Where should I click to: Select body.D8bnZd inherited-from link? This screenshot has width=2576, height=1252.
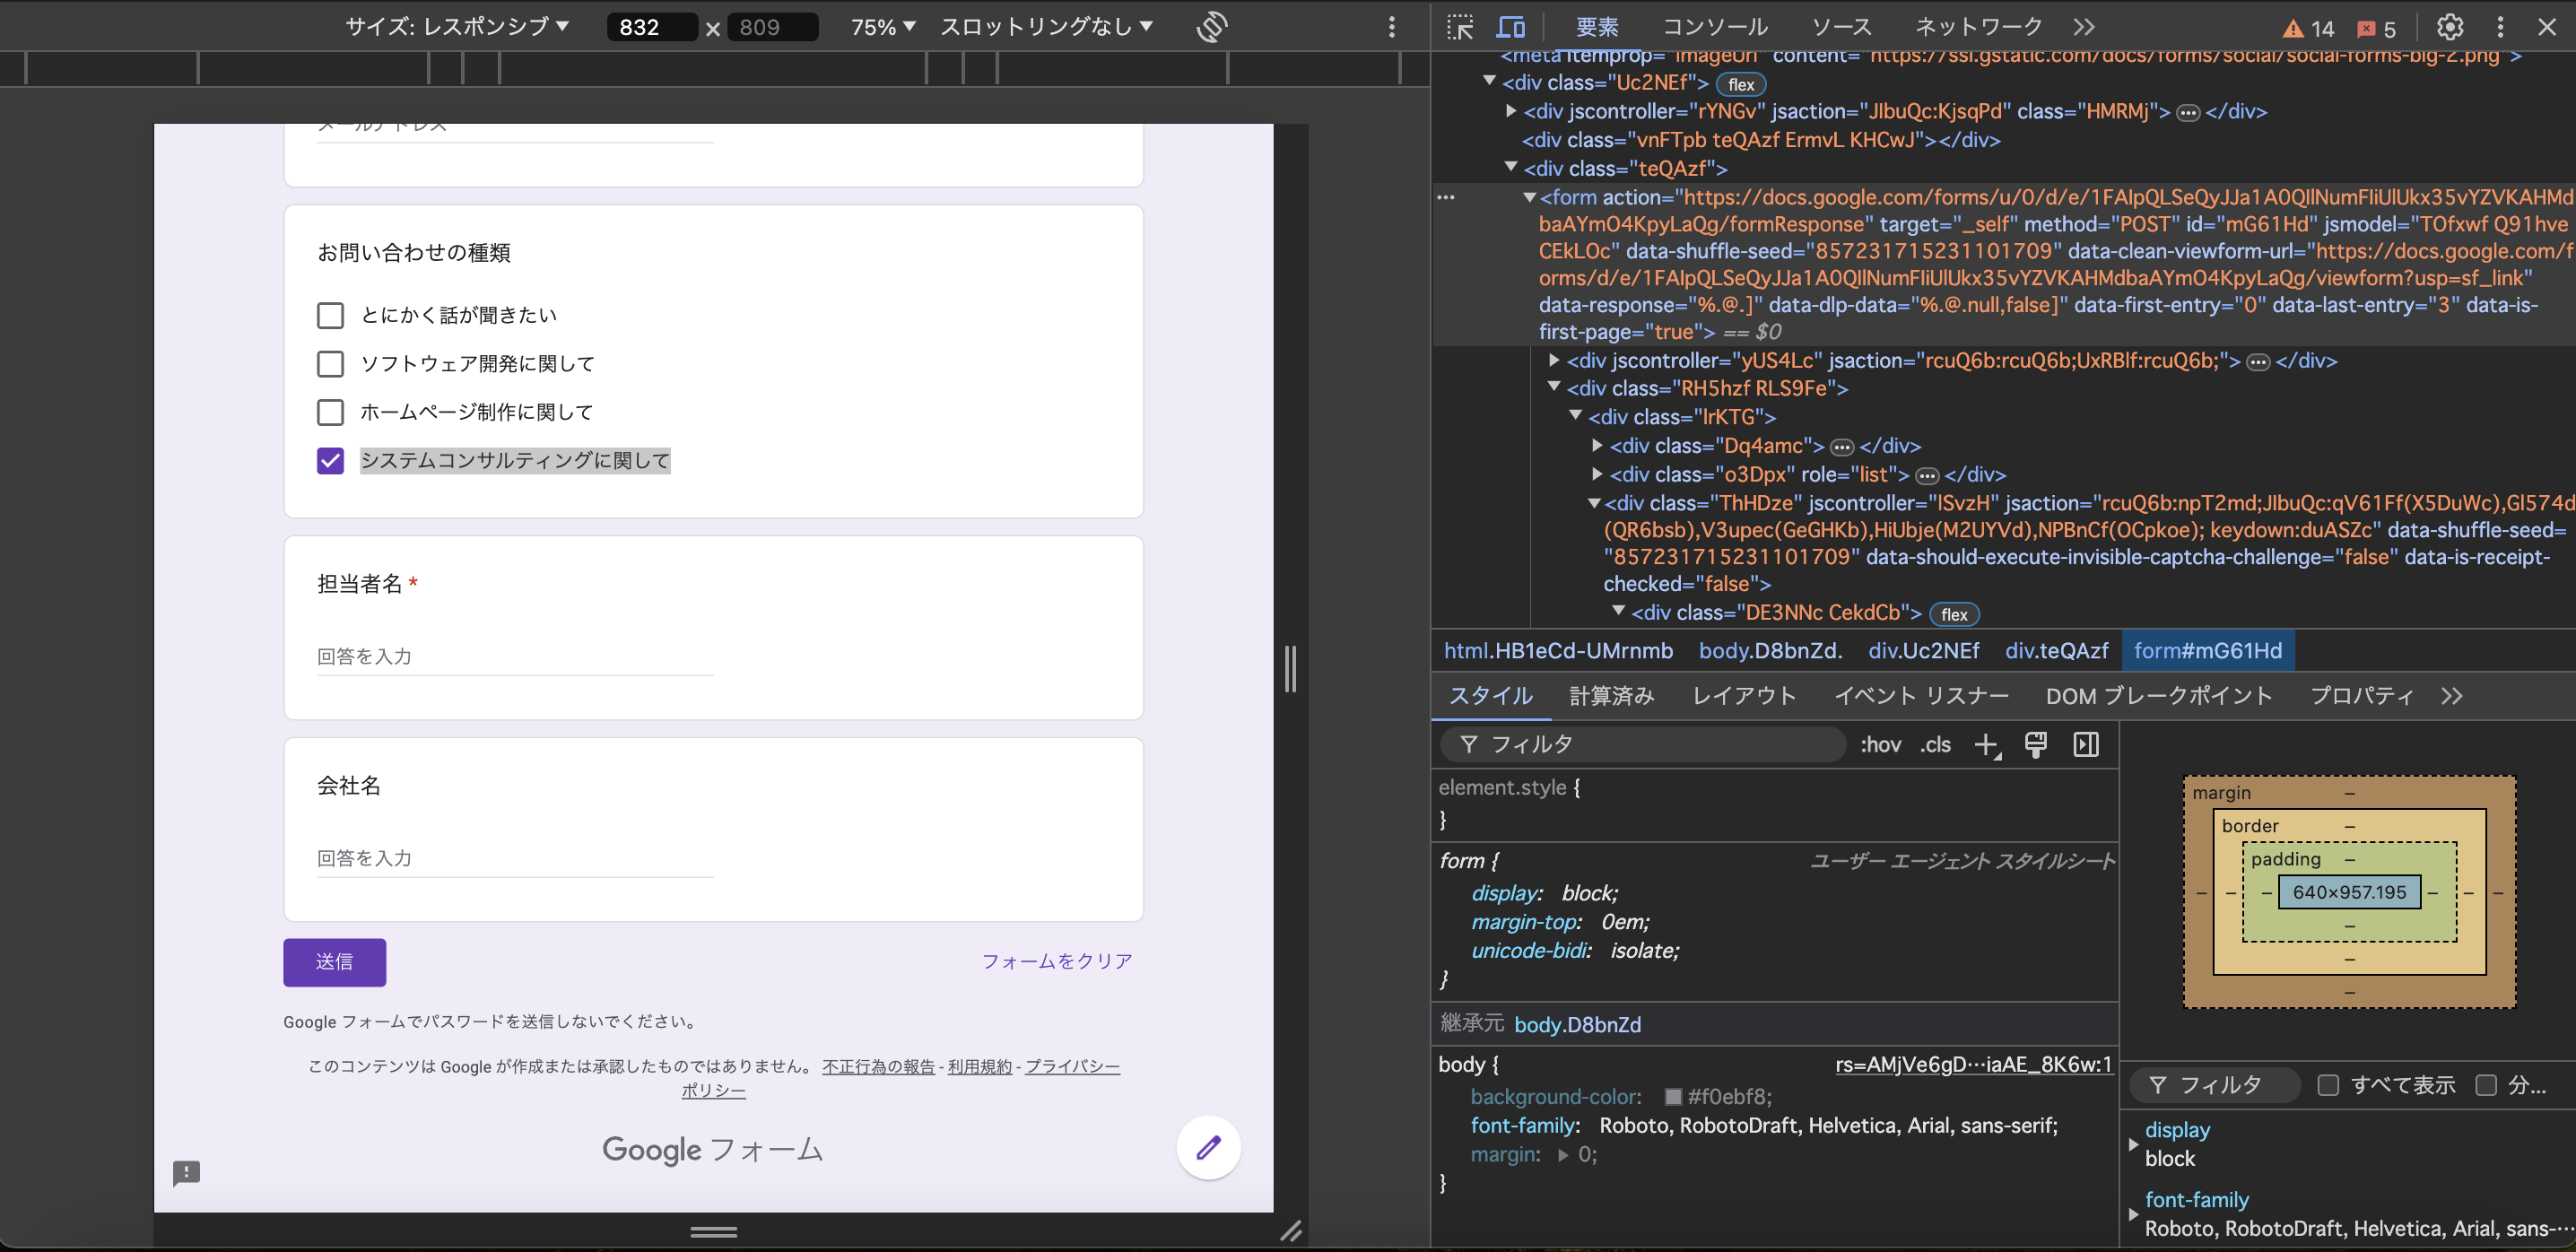1577,1025
